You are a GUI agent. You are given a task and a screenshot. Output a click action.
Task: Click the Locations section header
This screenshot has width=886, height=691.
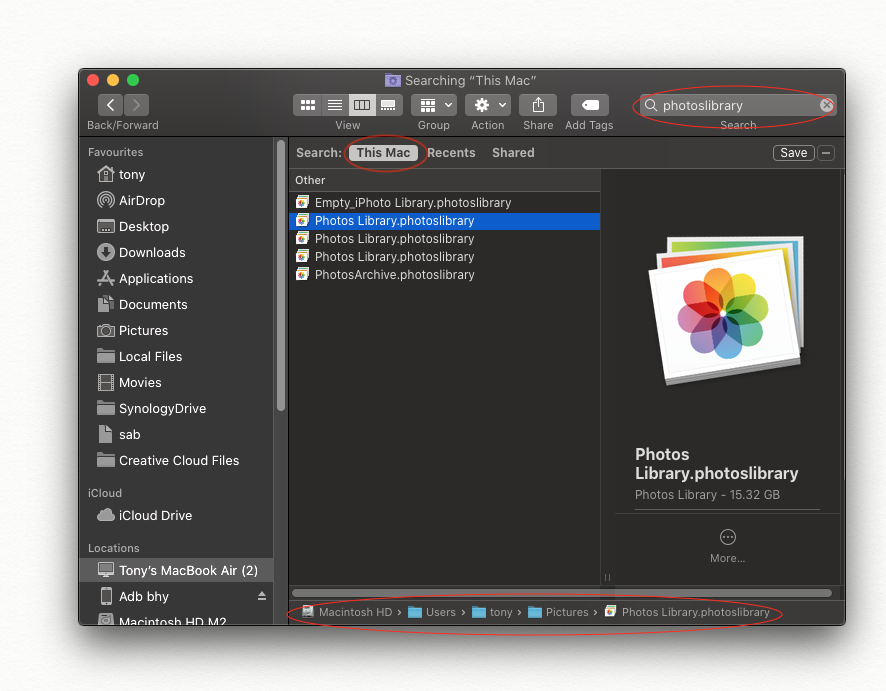tap(114, 547)
